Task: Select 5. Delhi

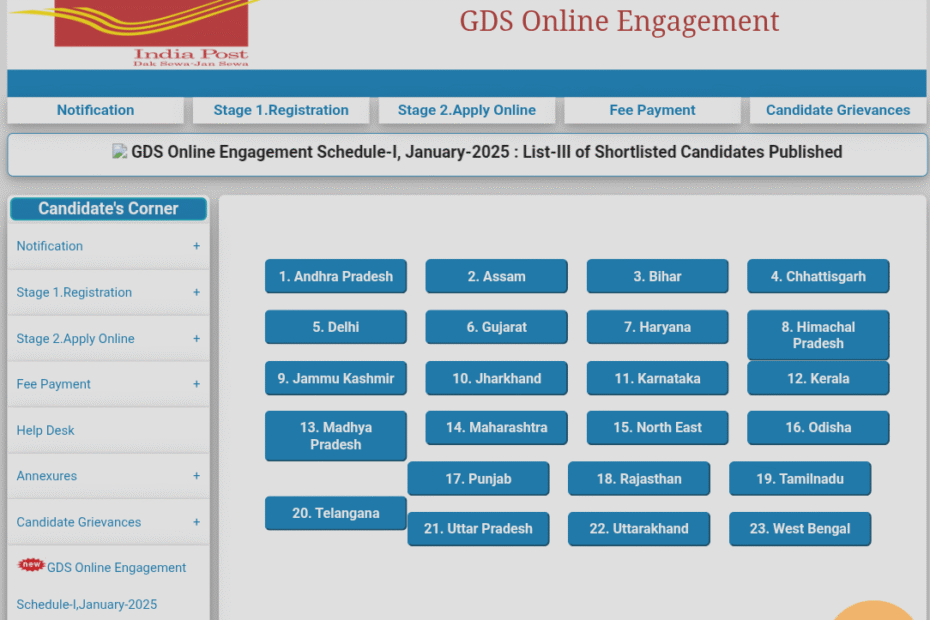Action: [336, 327]
